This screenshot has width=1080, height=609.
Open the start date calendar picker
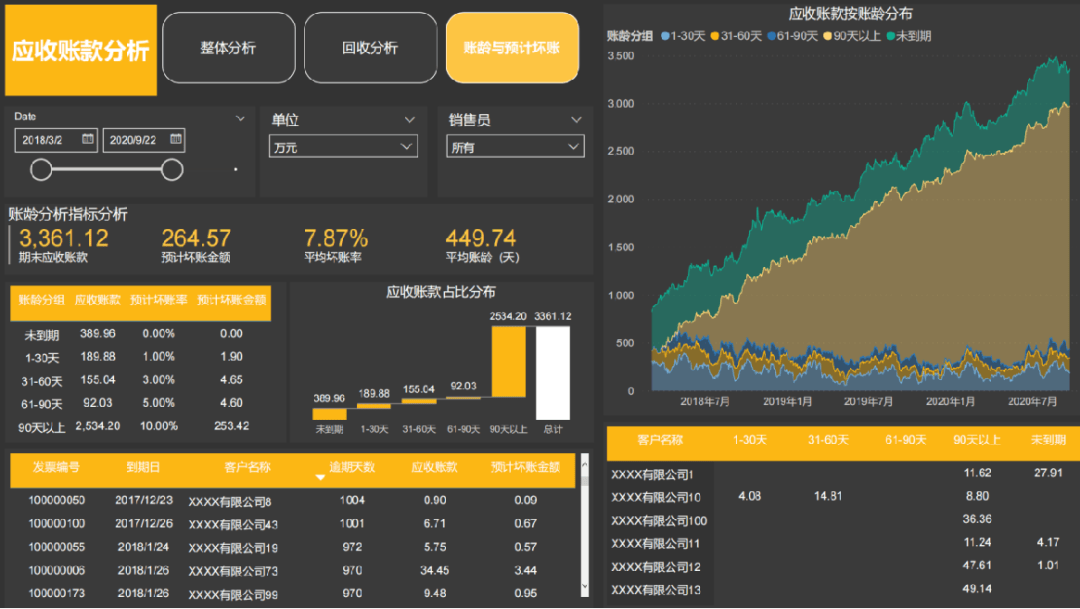pos(88,140)
